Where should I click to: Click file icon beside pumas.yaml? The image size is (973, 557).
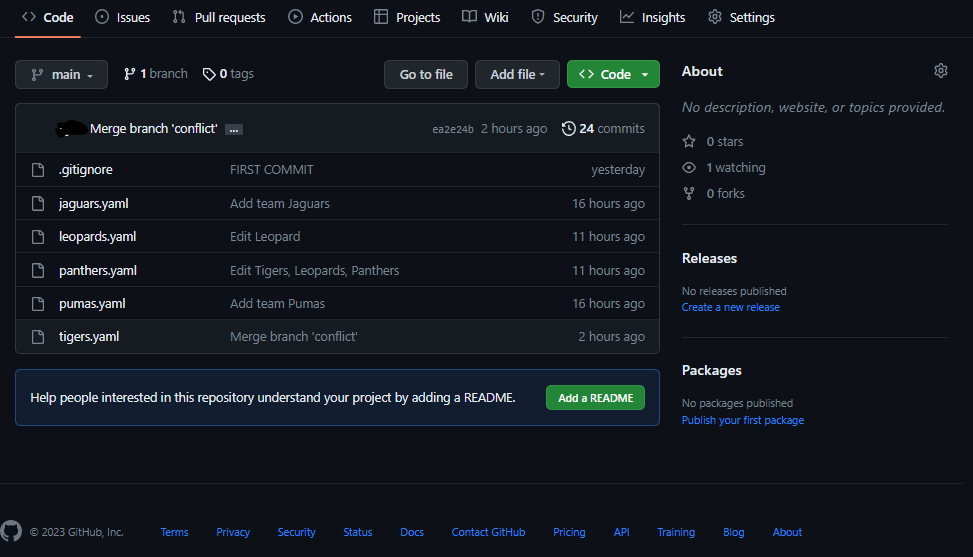[38, 304]
